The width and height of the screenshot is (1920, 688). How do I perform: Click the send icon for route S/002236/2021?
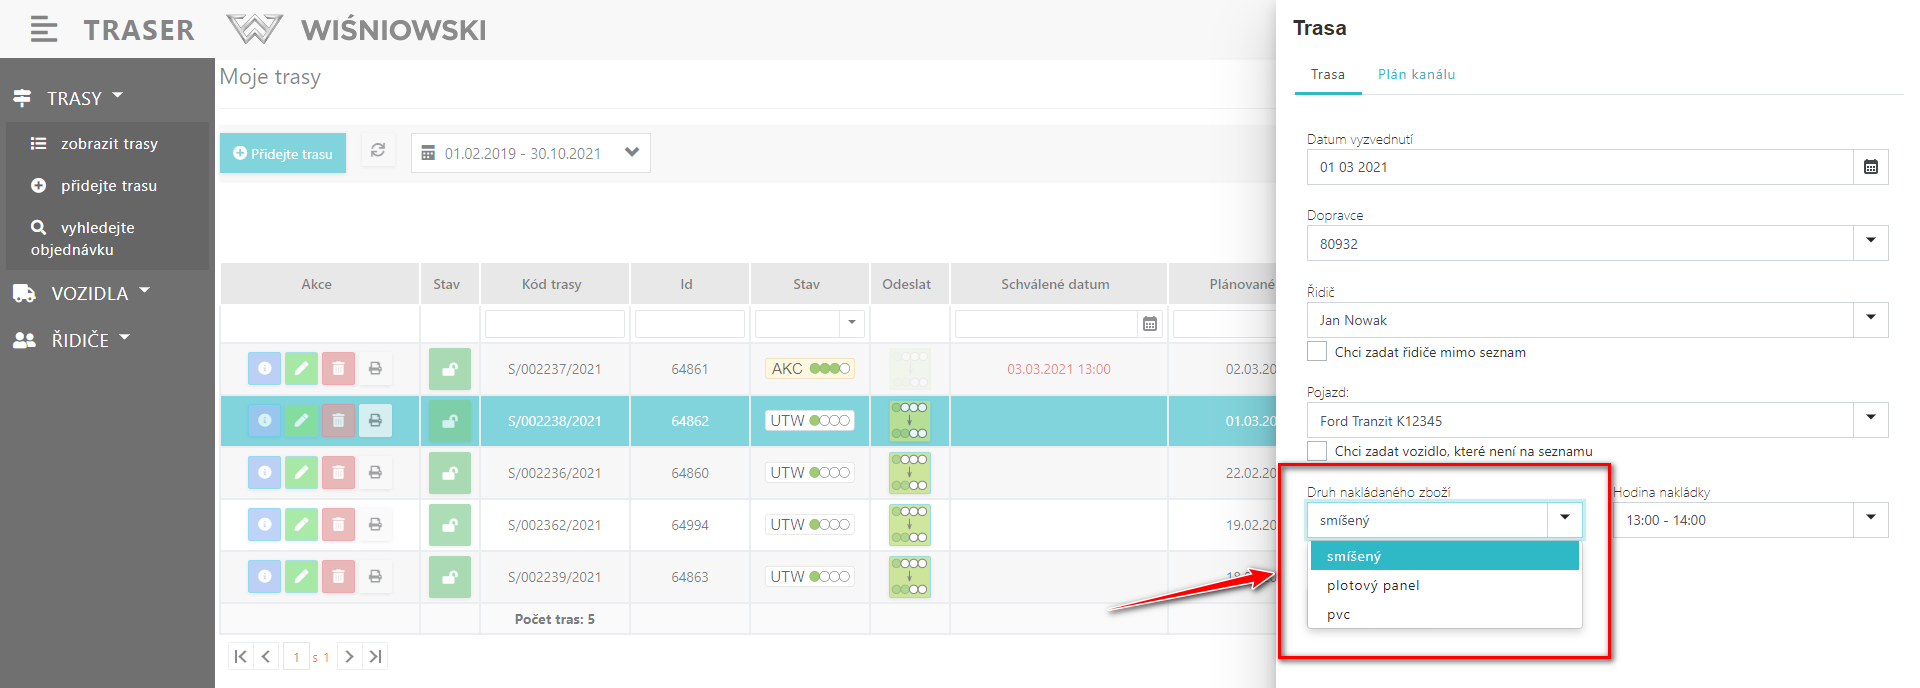pos(909,473)
